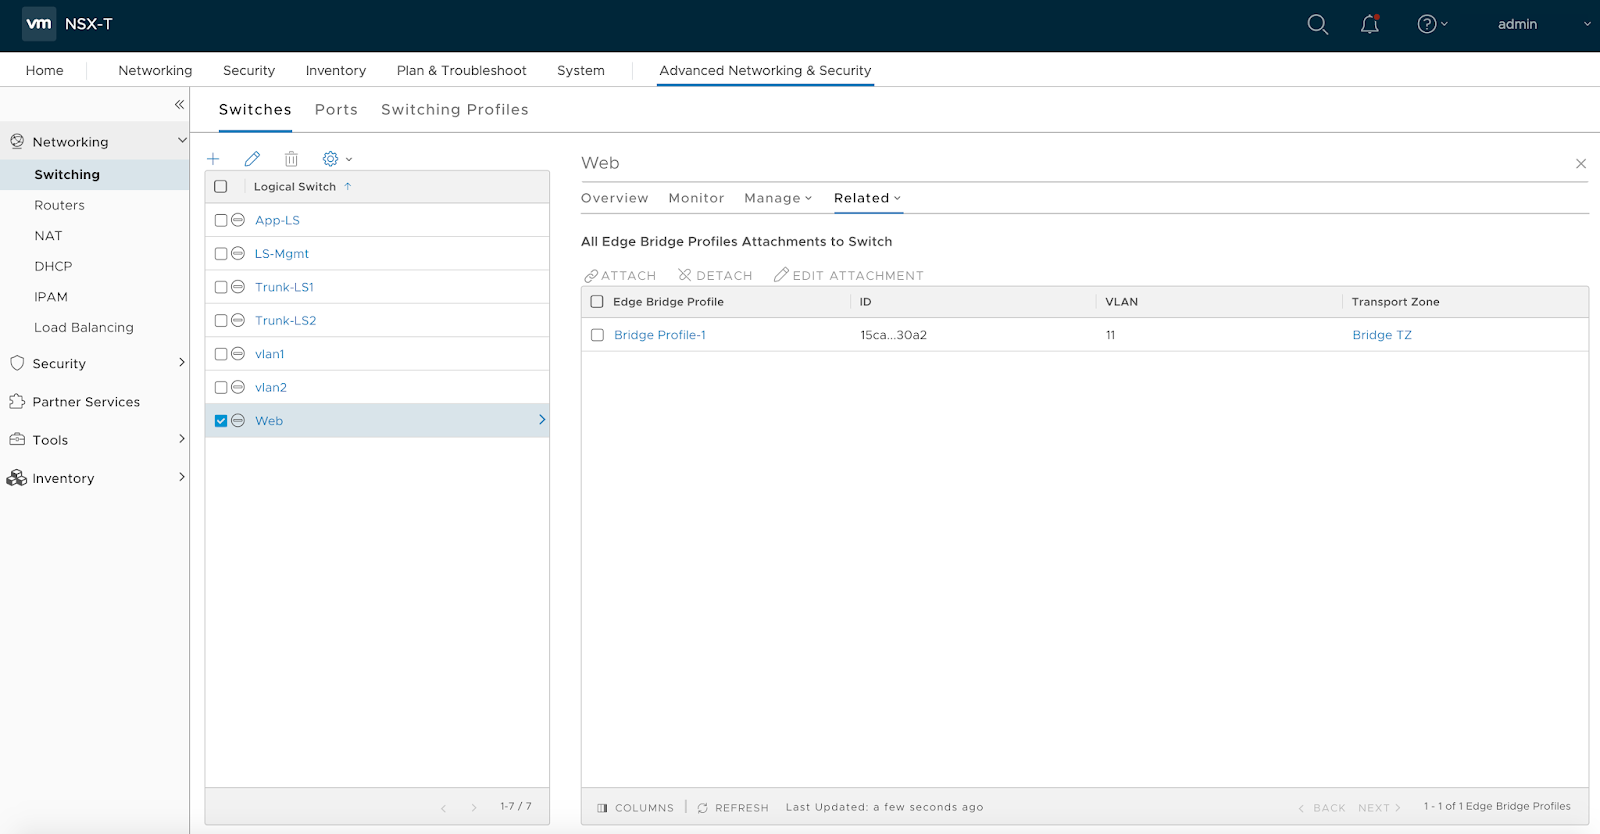Uncheck the Web logical switch checkbox
The image size is (1600, 834).
(x=221, y=421)
